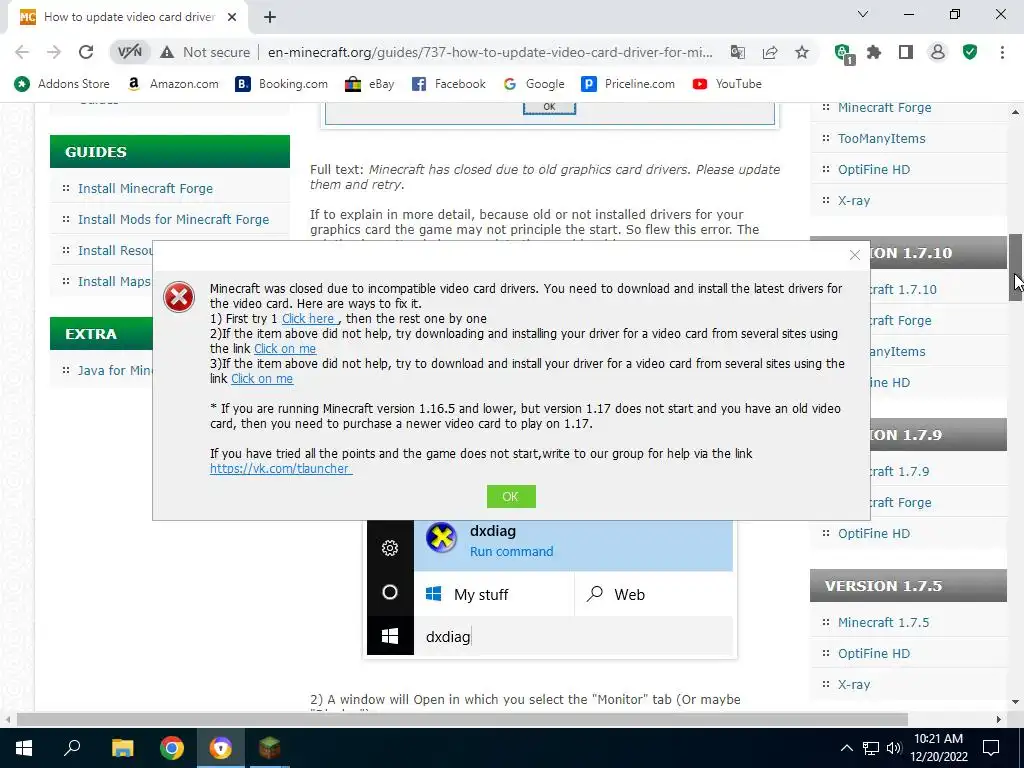Image resolution: width=1024 pixels, height=768 pixels.
Task: Open Install Mods for Minecraft Forge guide
Action: click(x=173, y=219)
